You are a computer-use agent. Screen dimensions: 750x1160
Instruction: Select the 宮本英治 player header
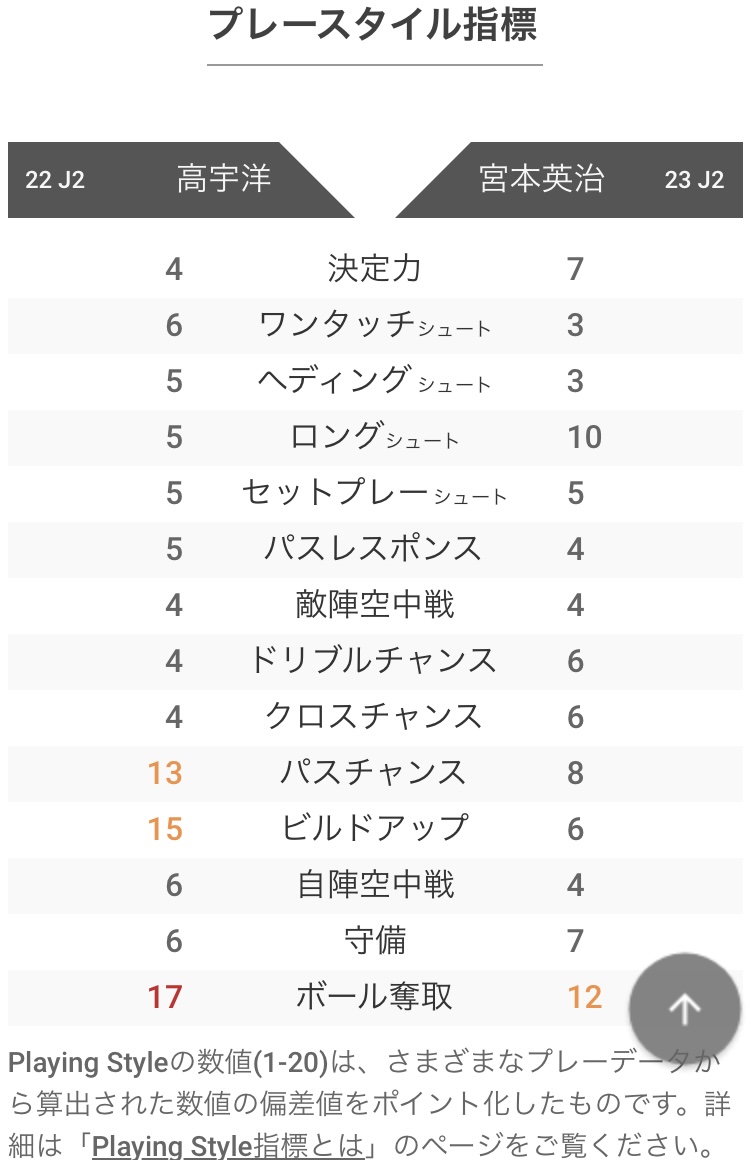click(x=541, y=179)
